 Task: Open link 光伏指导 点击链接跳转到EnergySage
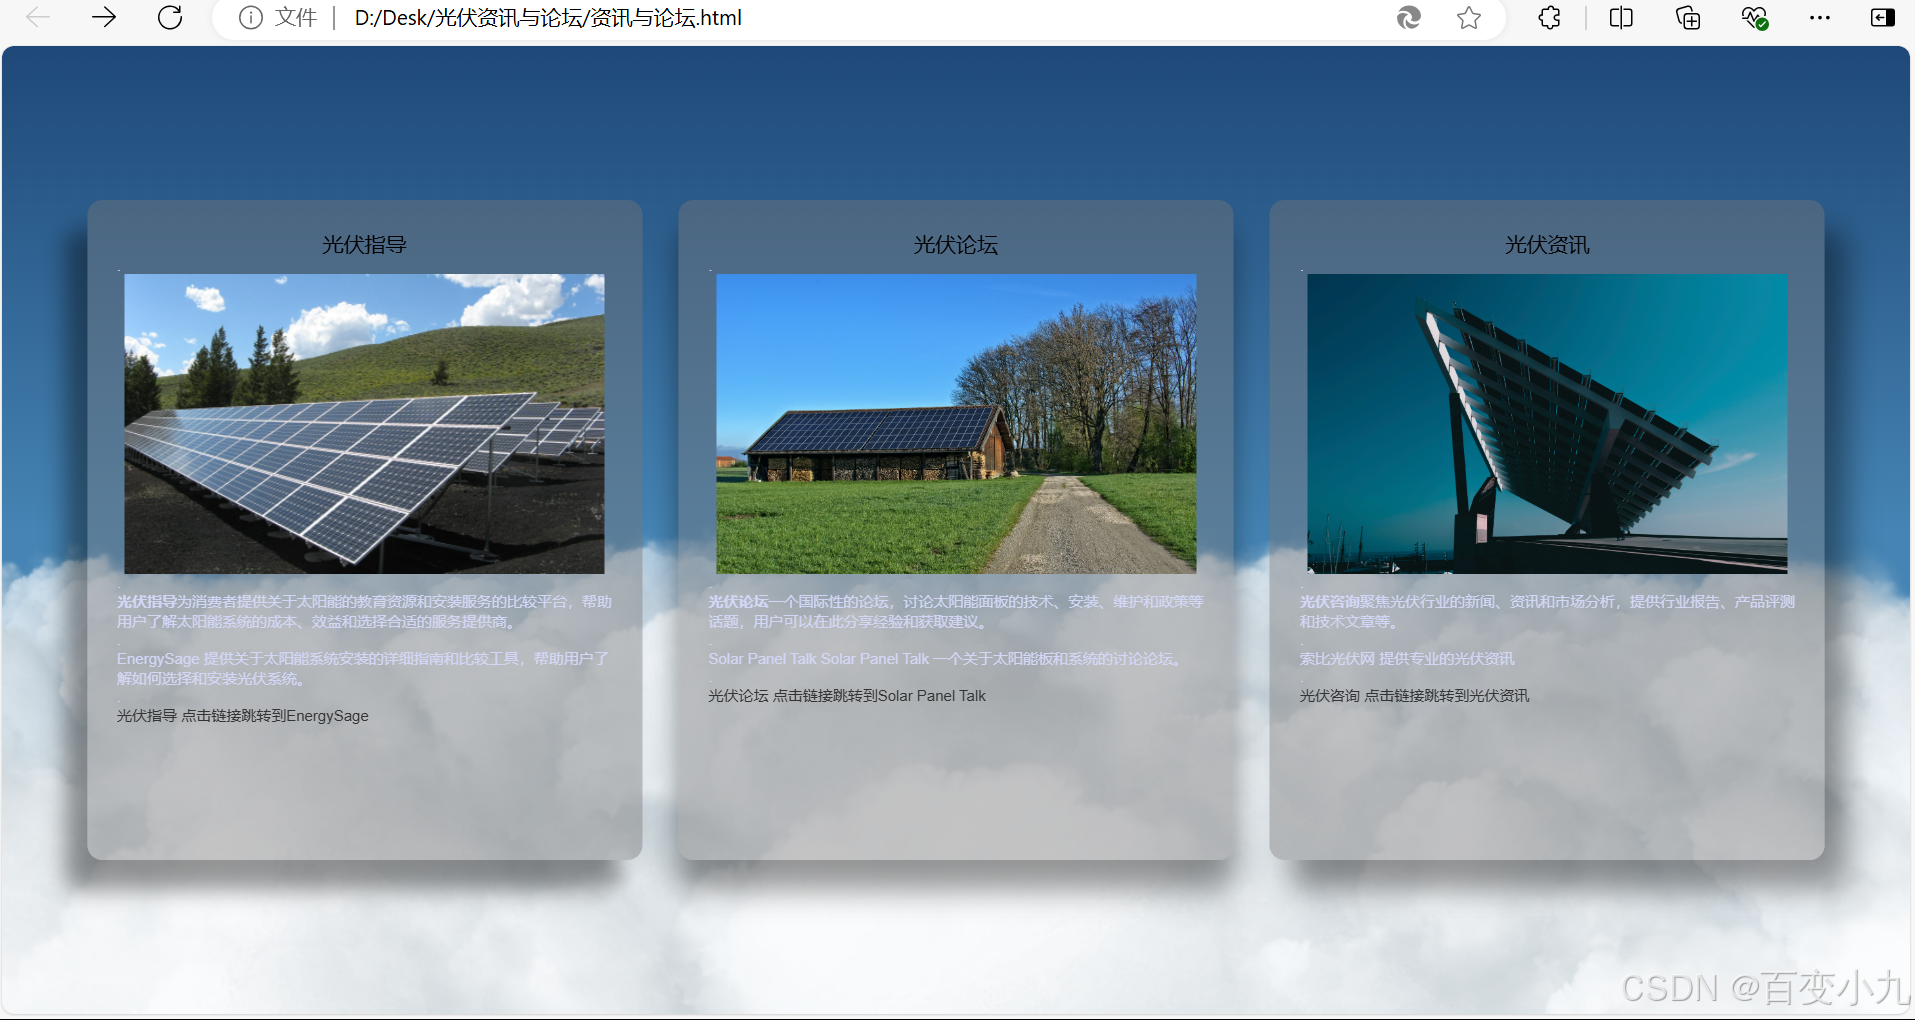point(243,716)
